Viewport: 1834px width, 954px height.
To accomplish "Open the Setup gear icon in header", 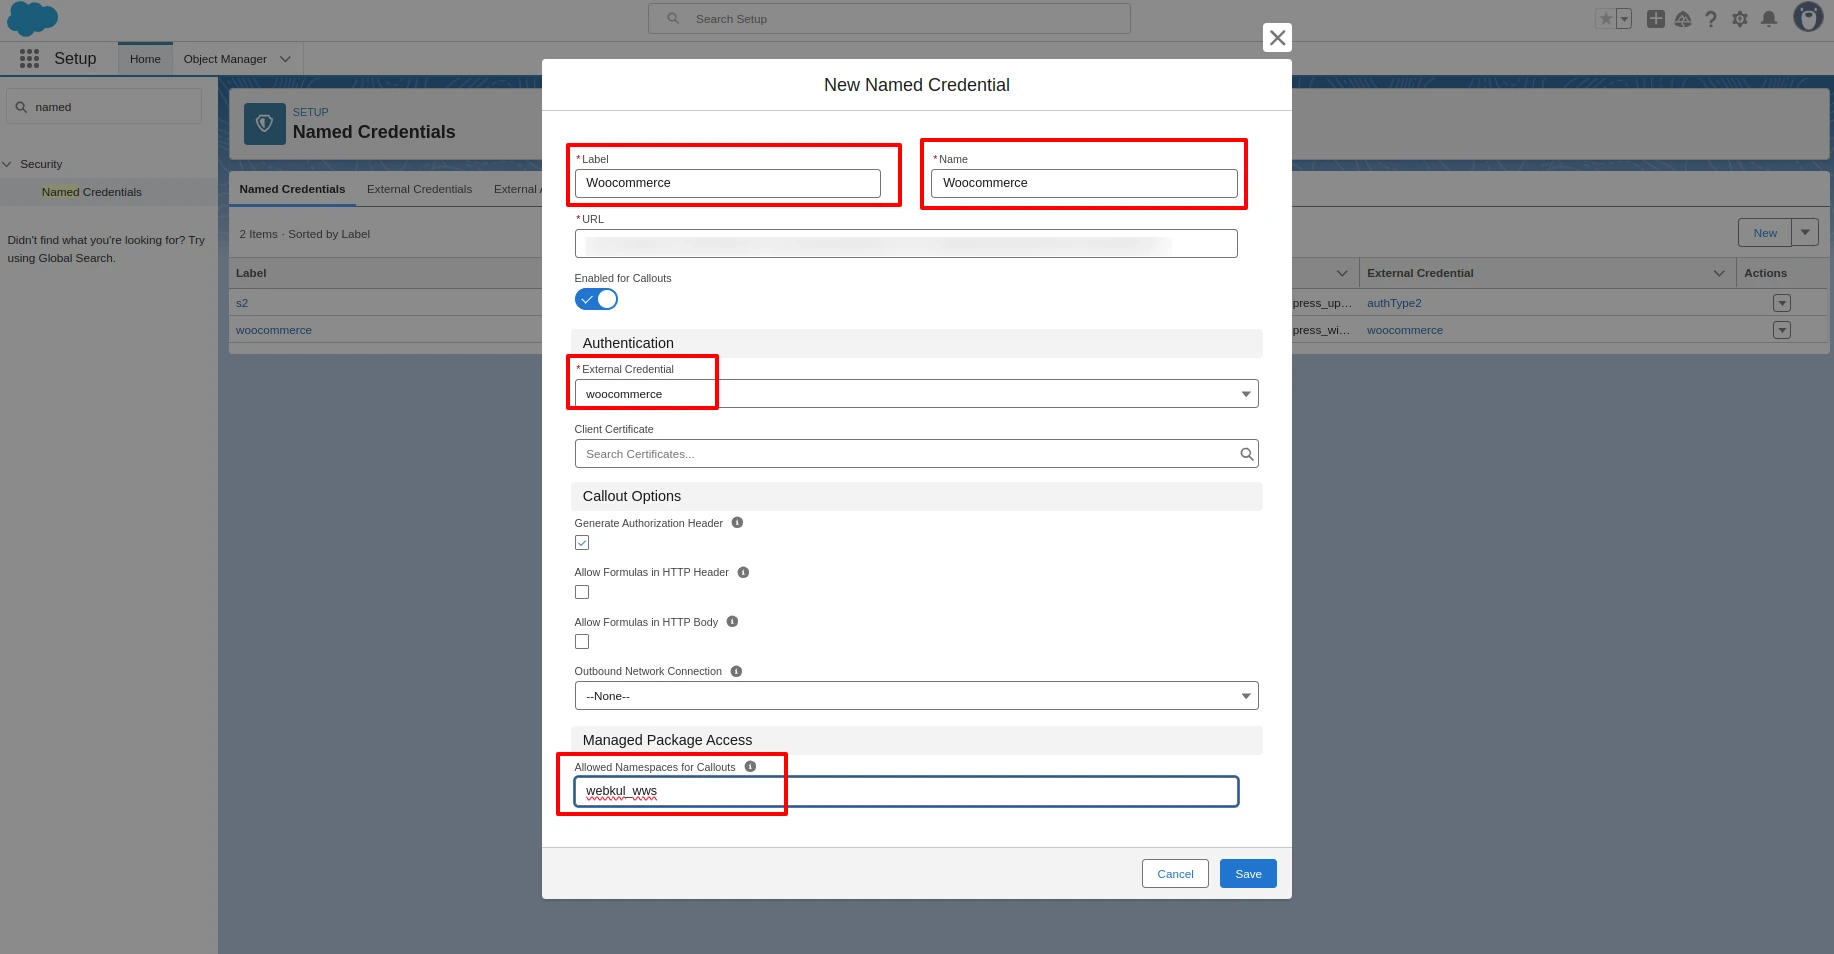I will 1740,18.
